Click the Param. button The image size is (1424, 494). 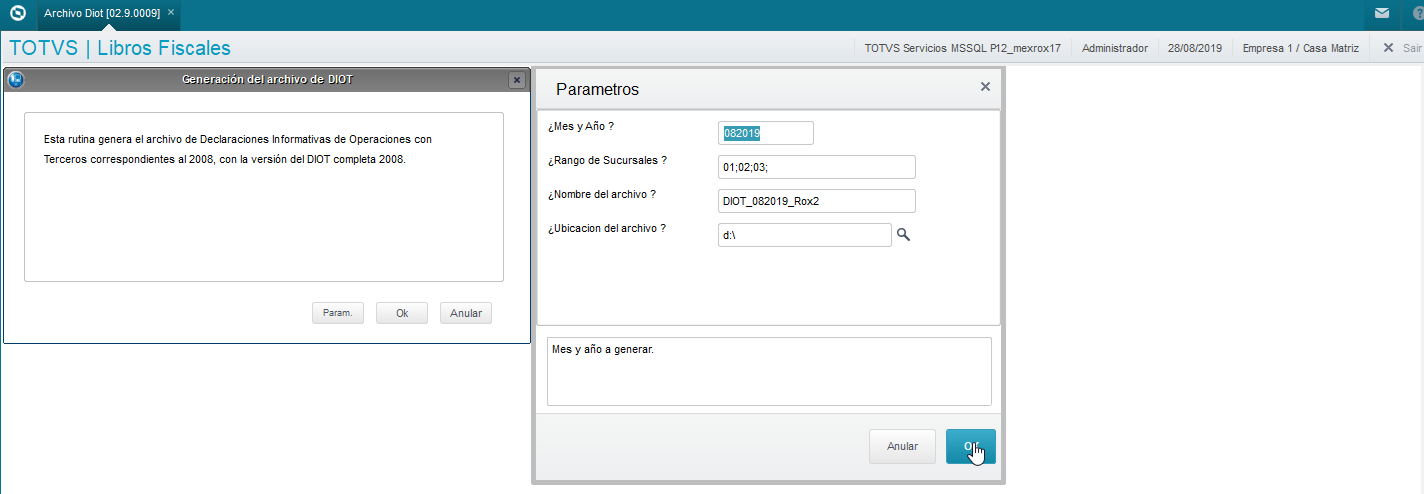pos(338,313)
